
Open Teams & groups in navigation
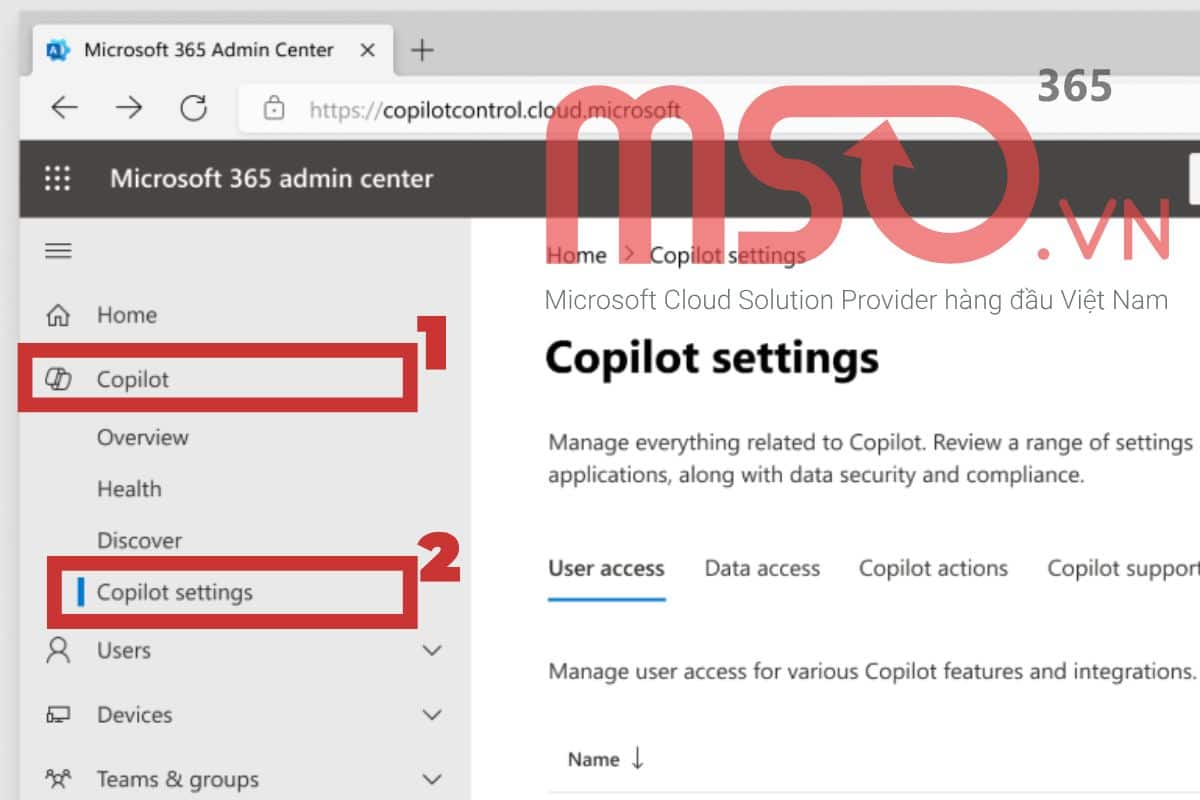tap(178, 779)
